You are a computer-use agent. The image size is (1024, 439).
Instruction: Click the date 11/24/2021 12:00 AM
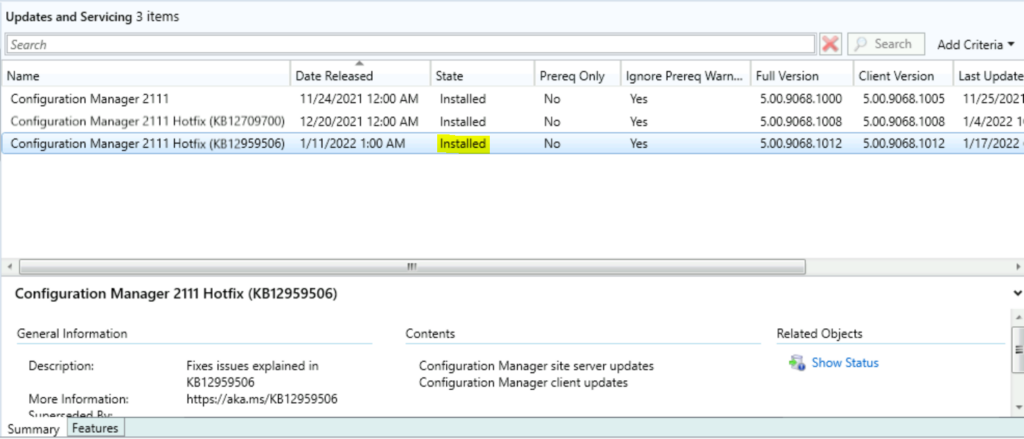coord(359,99)
